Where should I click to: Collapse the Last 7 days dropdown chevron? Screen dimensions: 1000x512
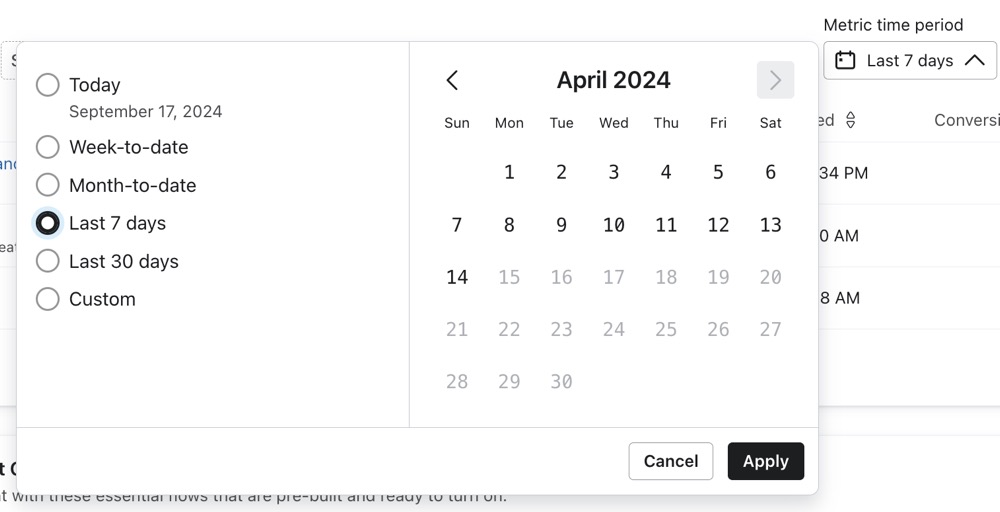[974, 61]
